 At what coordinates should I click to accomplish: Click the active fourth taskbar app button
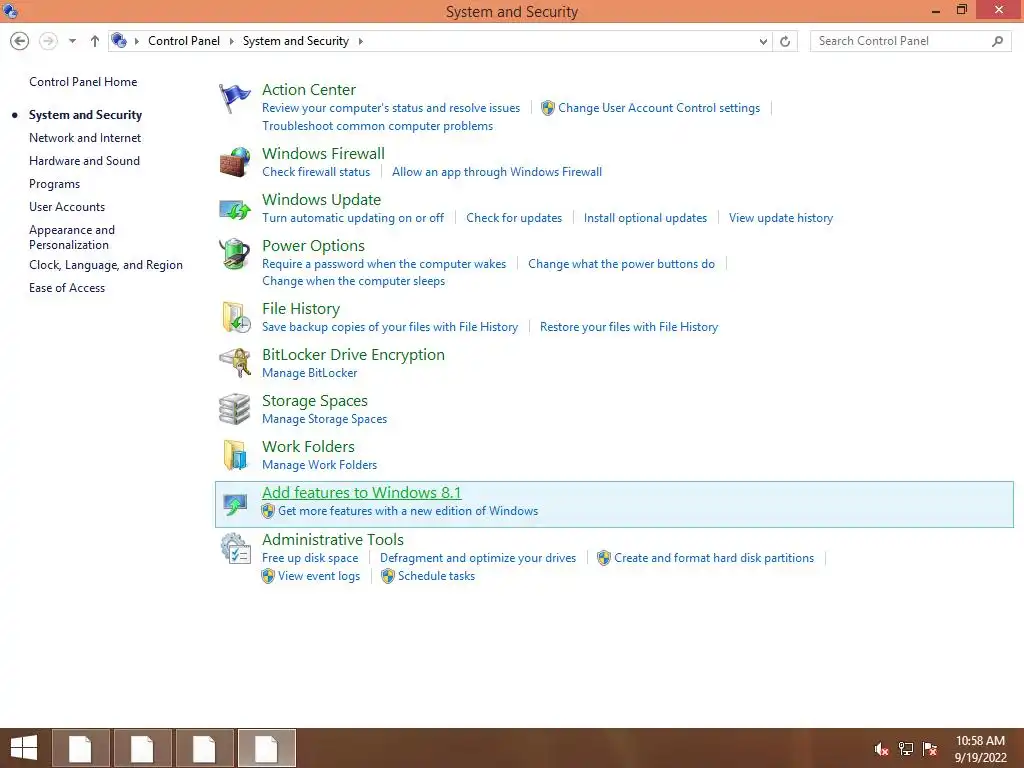point(266,748)
